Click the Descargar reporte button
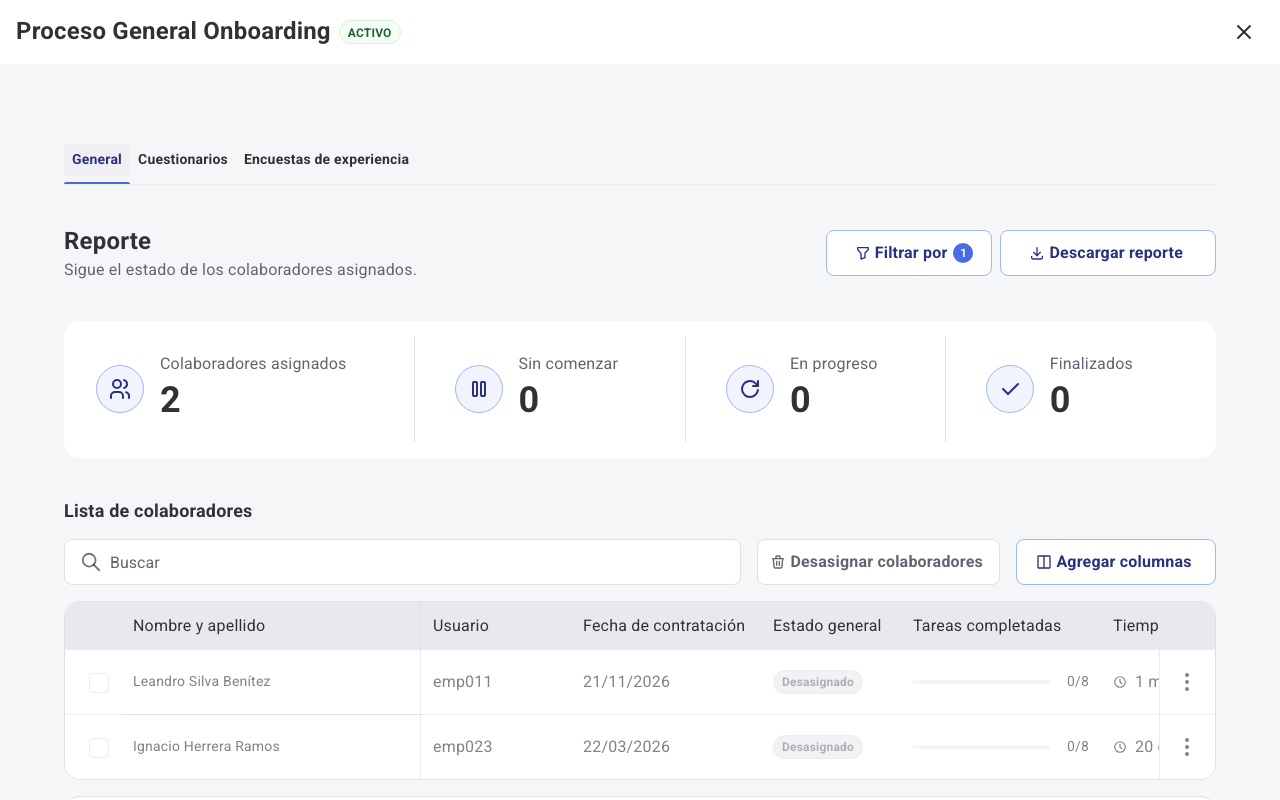The image size is (1280, 800). 1108,253
